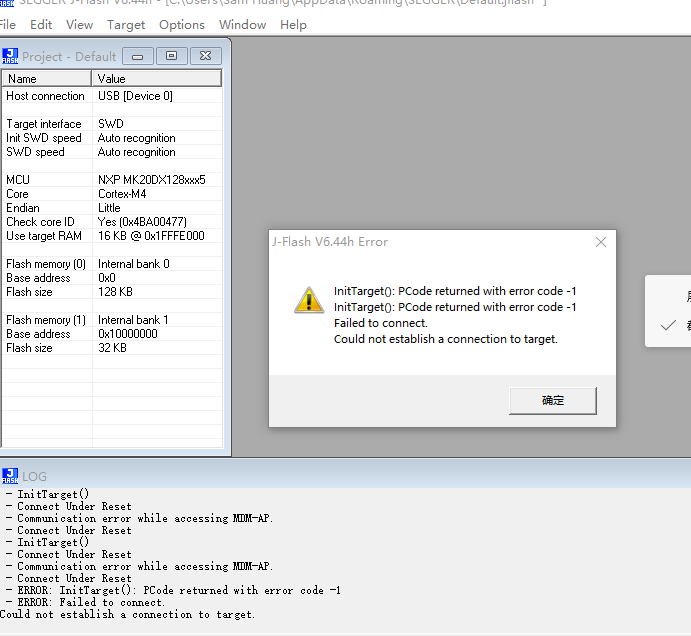
Task: Open the View menu
Action: pos(79,25)
